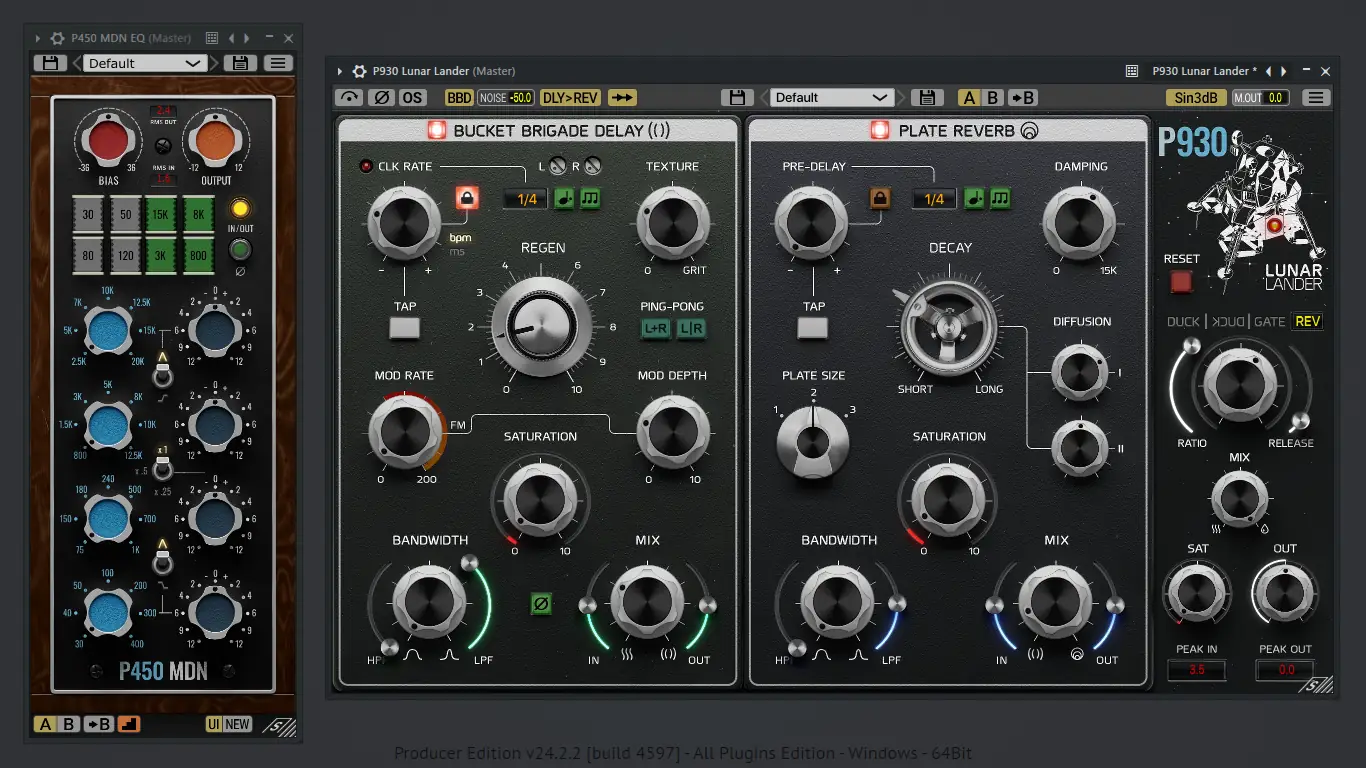Image resolution: width=1366 pixels, height=768 pixels.
Task: Toggle the 15K band button on the P450
Action: click(162, 215)
